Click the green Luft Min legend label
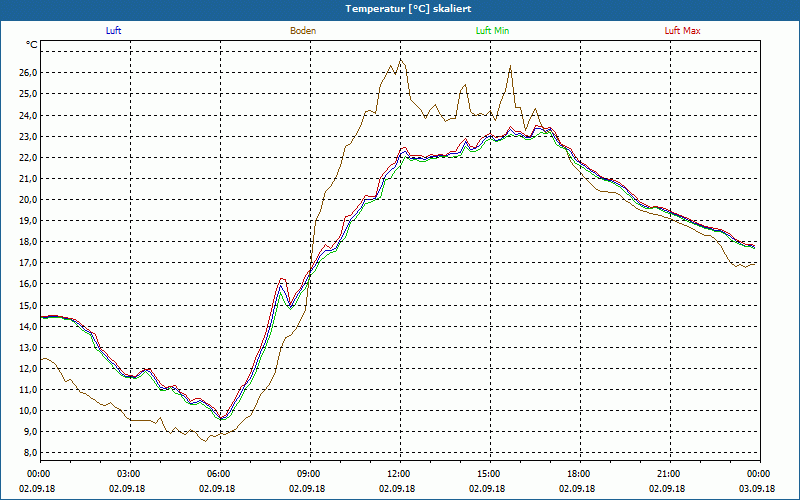800x500 pixels. 492,31
